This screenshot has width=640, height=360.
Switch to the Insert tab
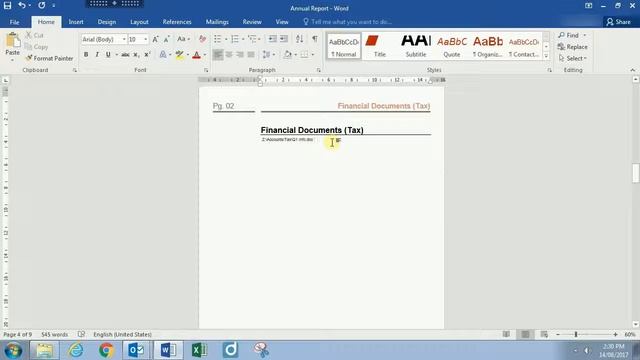click(76, 22)
